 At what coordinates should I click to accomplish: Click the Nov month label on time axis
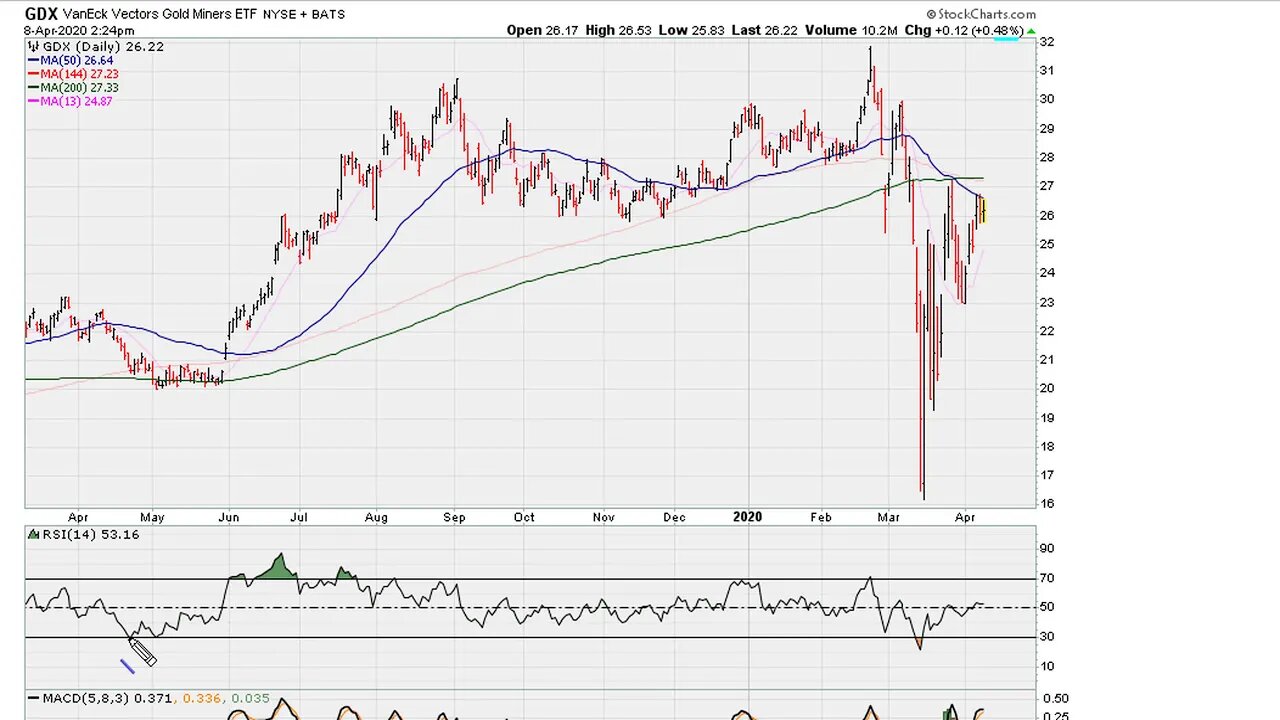(604, 517)
